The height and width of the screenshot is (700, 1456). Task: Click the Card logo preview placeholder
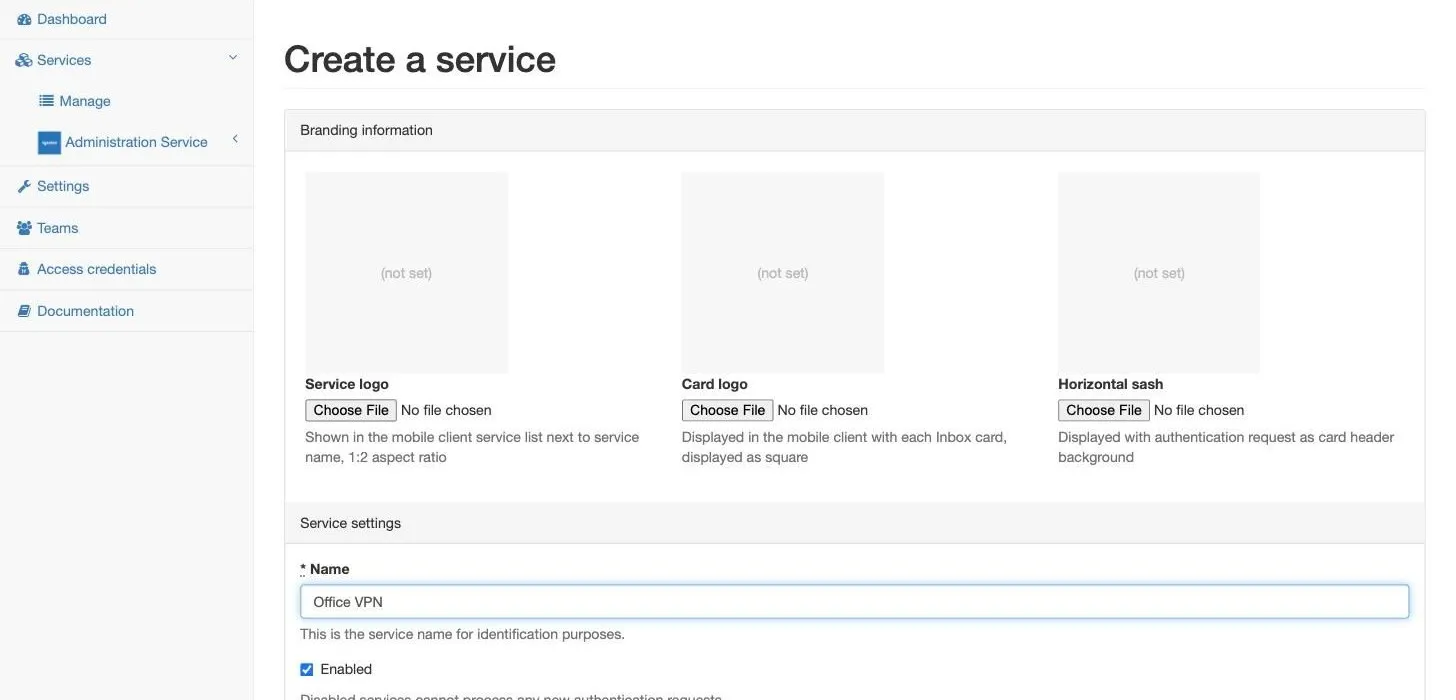(783, 273)
